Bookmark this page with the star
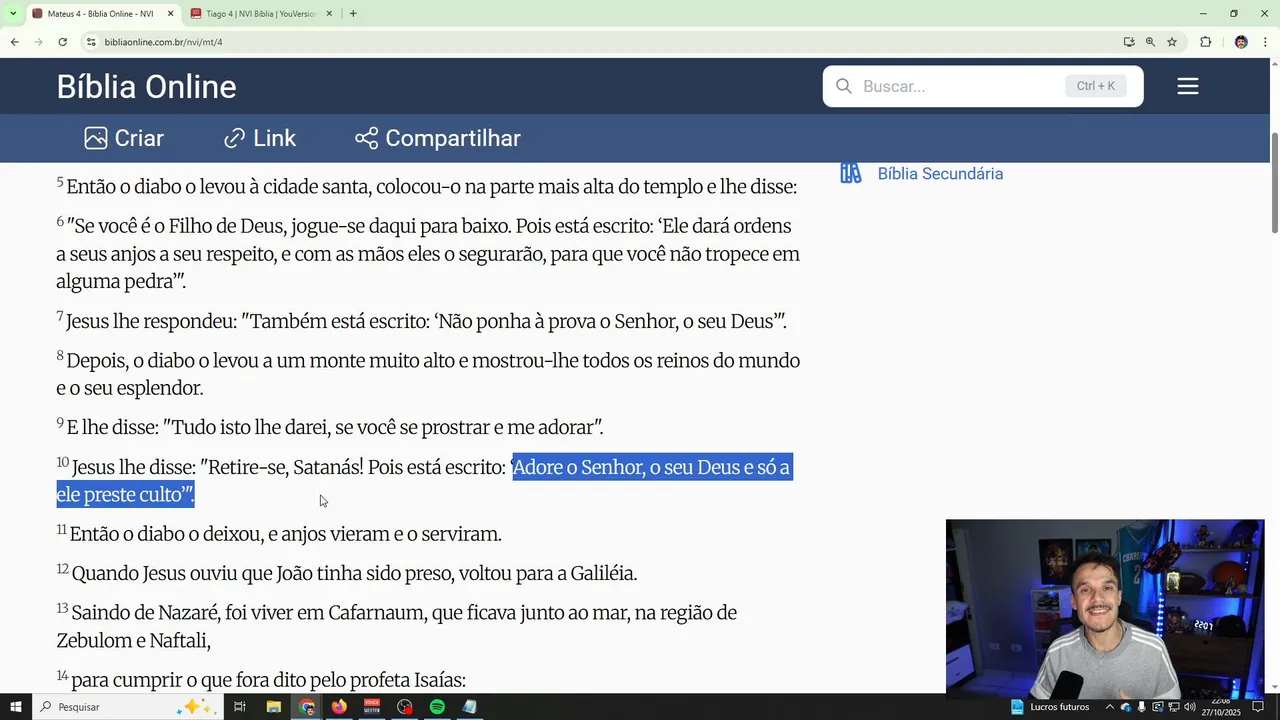 point(1172,42)
